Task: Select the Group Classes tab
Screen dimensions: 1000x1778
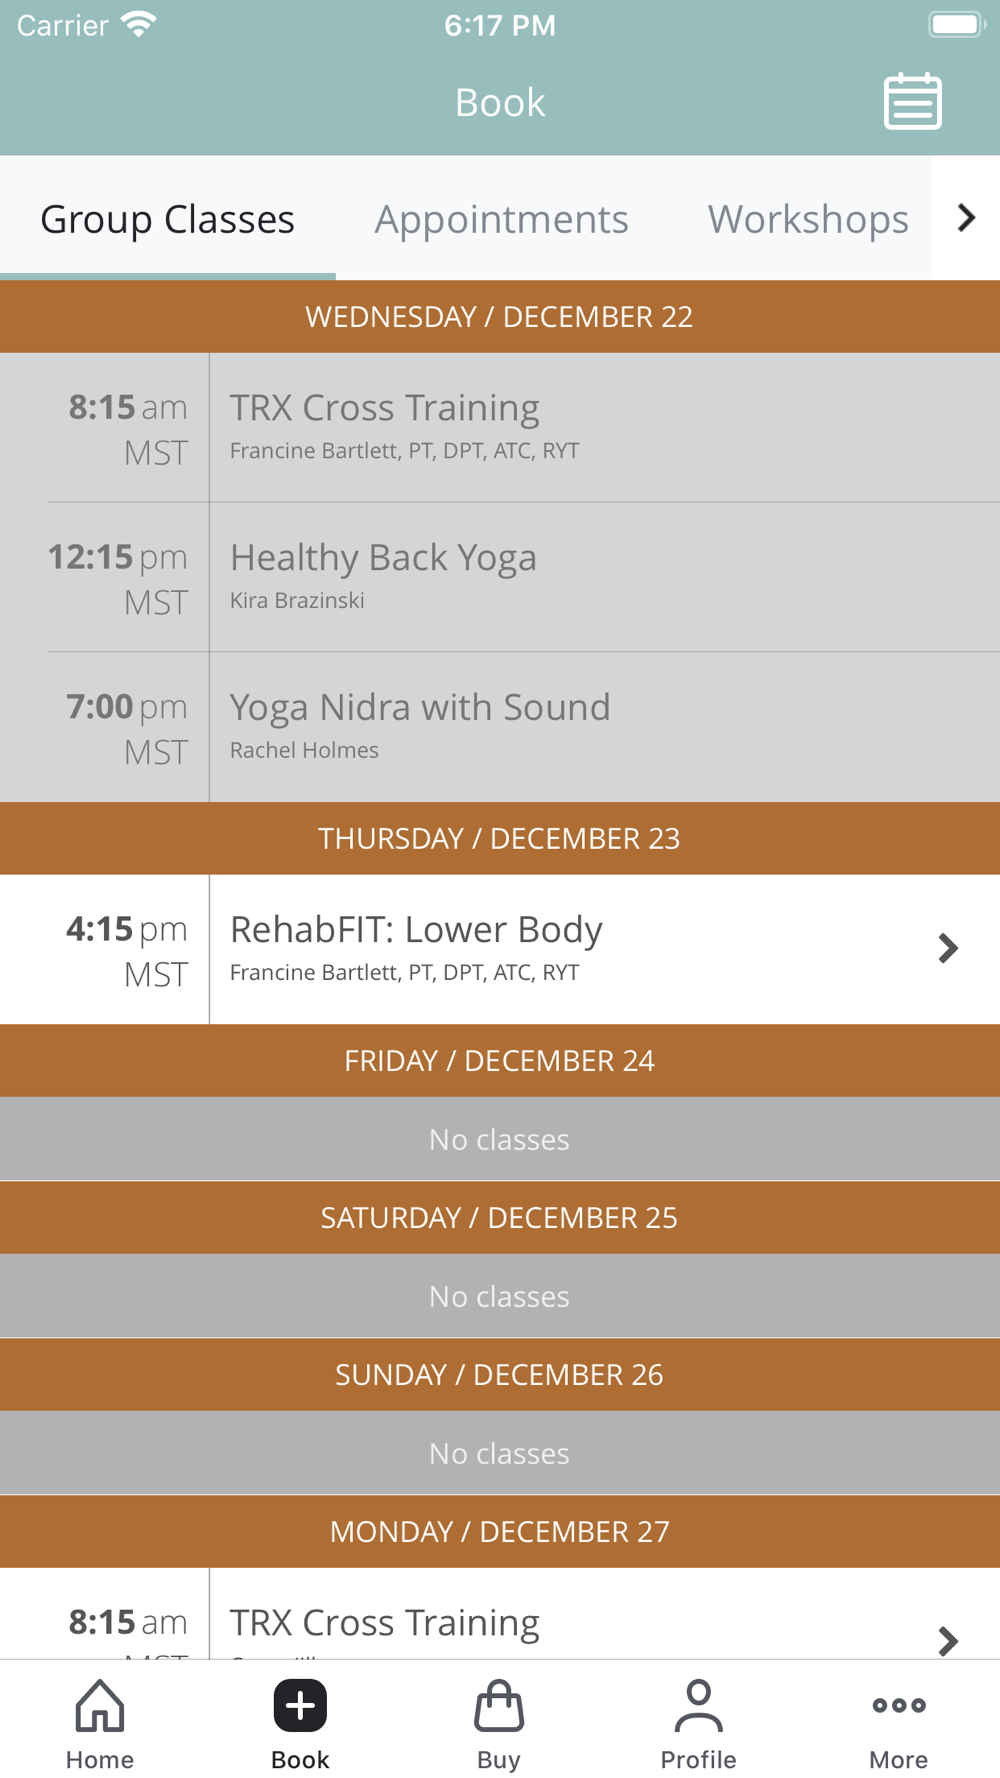Action: click(167, 218)
